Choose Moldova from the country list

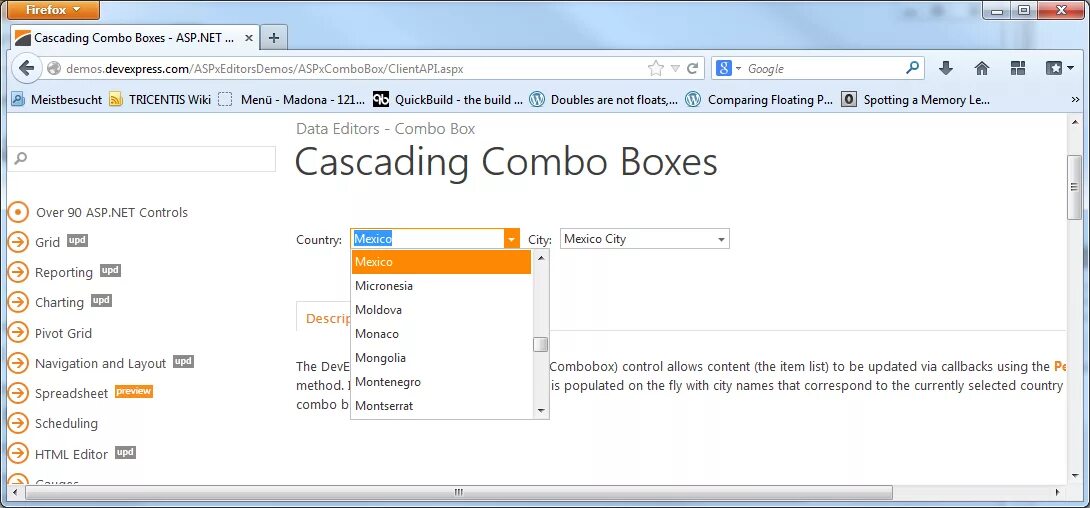pos(441,310)
